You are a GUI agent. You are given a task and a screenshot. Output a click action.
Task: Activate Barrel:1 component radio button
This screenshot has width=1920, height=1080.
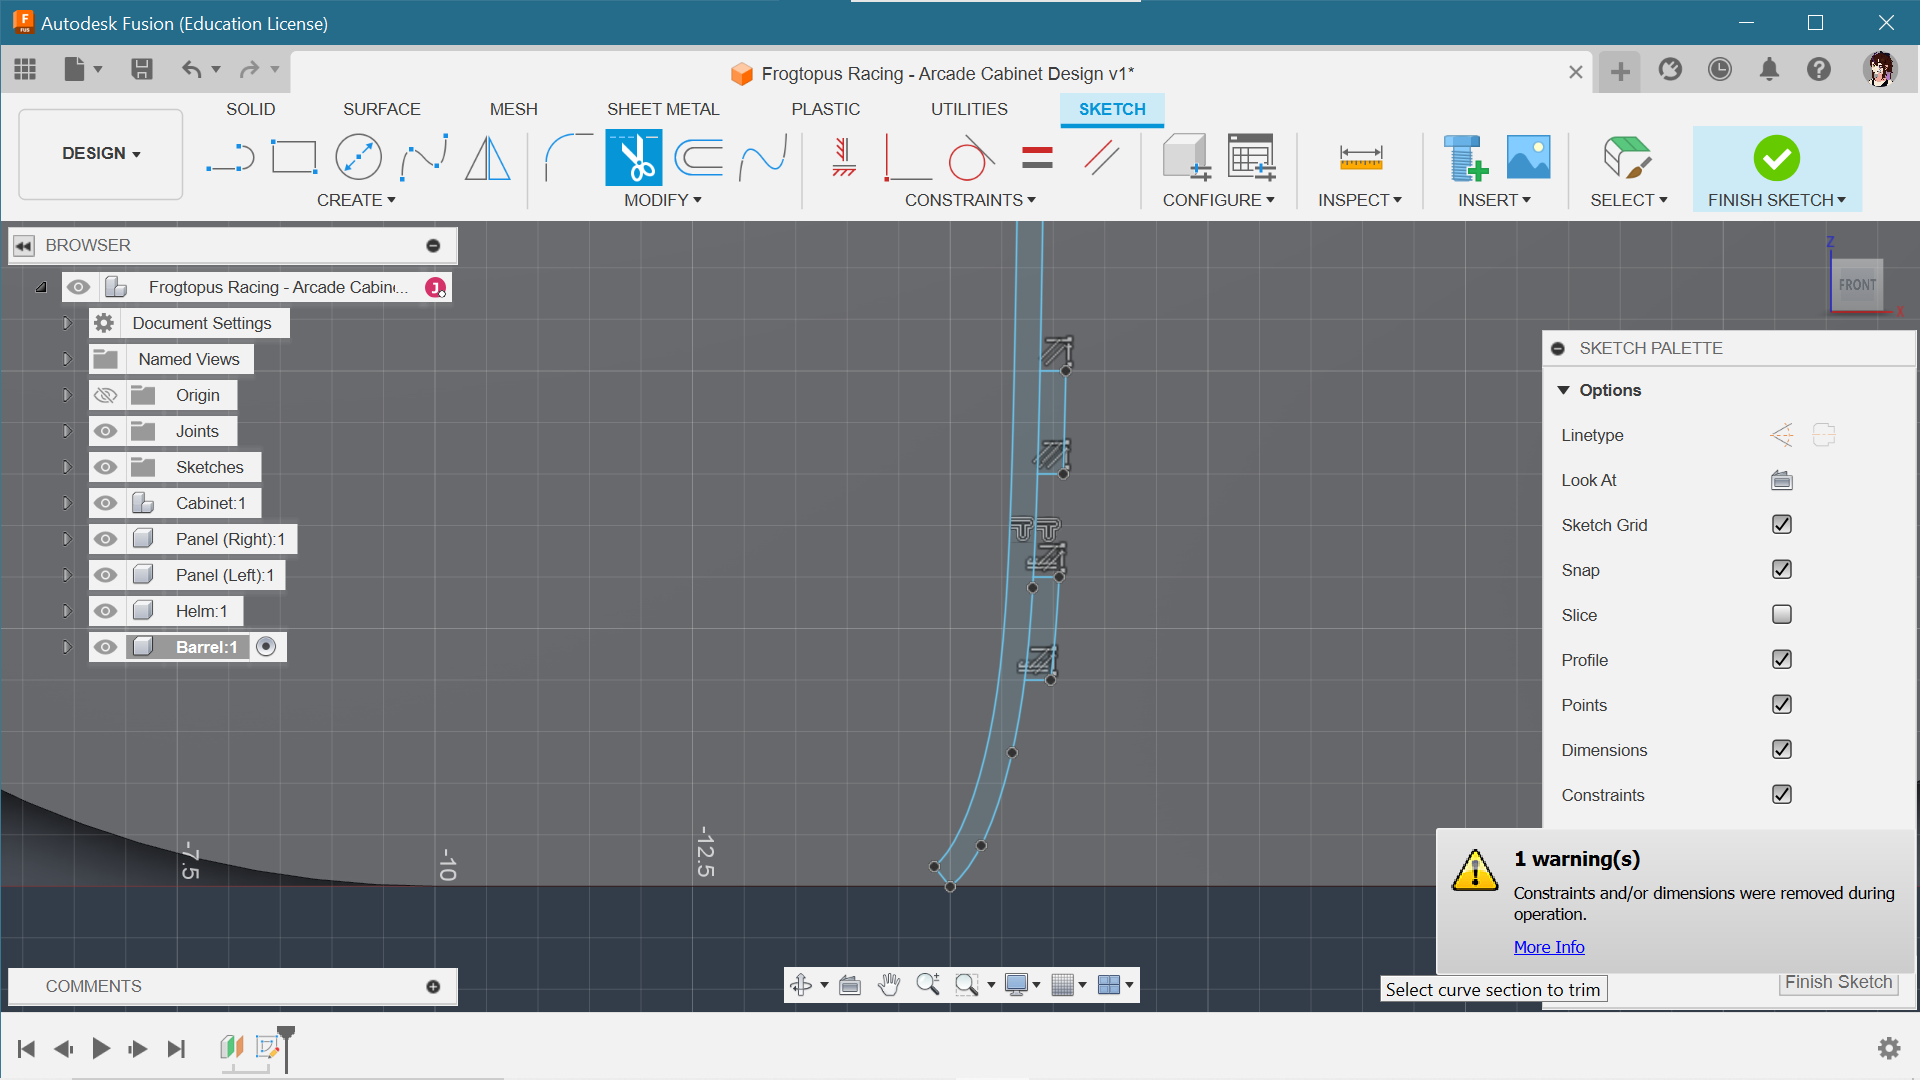click(266, 647)
